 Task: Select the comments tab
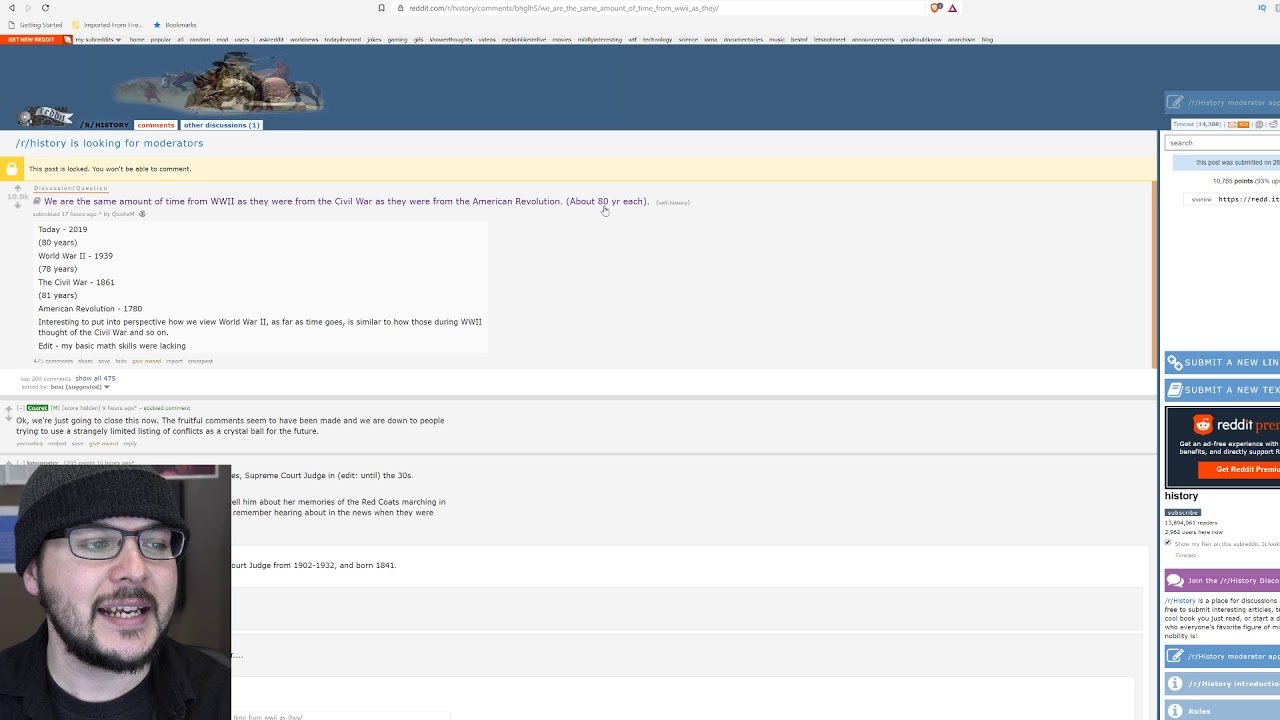pos(155,125)
